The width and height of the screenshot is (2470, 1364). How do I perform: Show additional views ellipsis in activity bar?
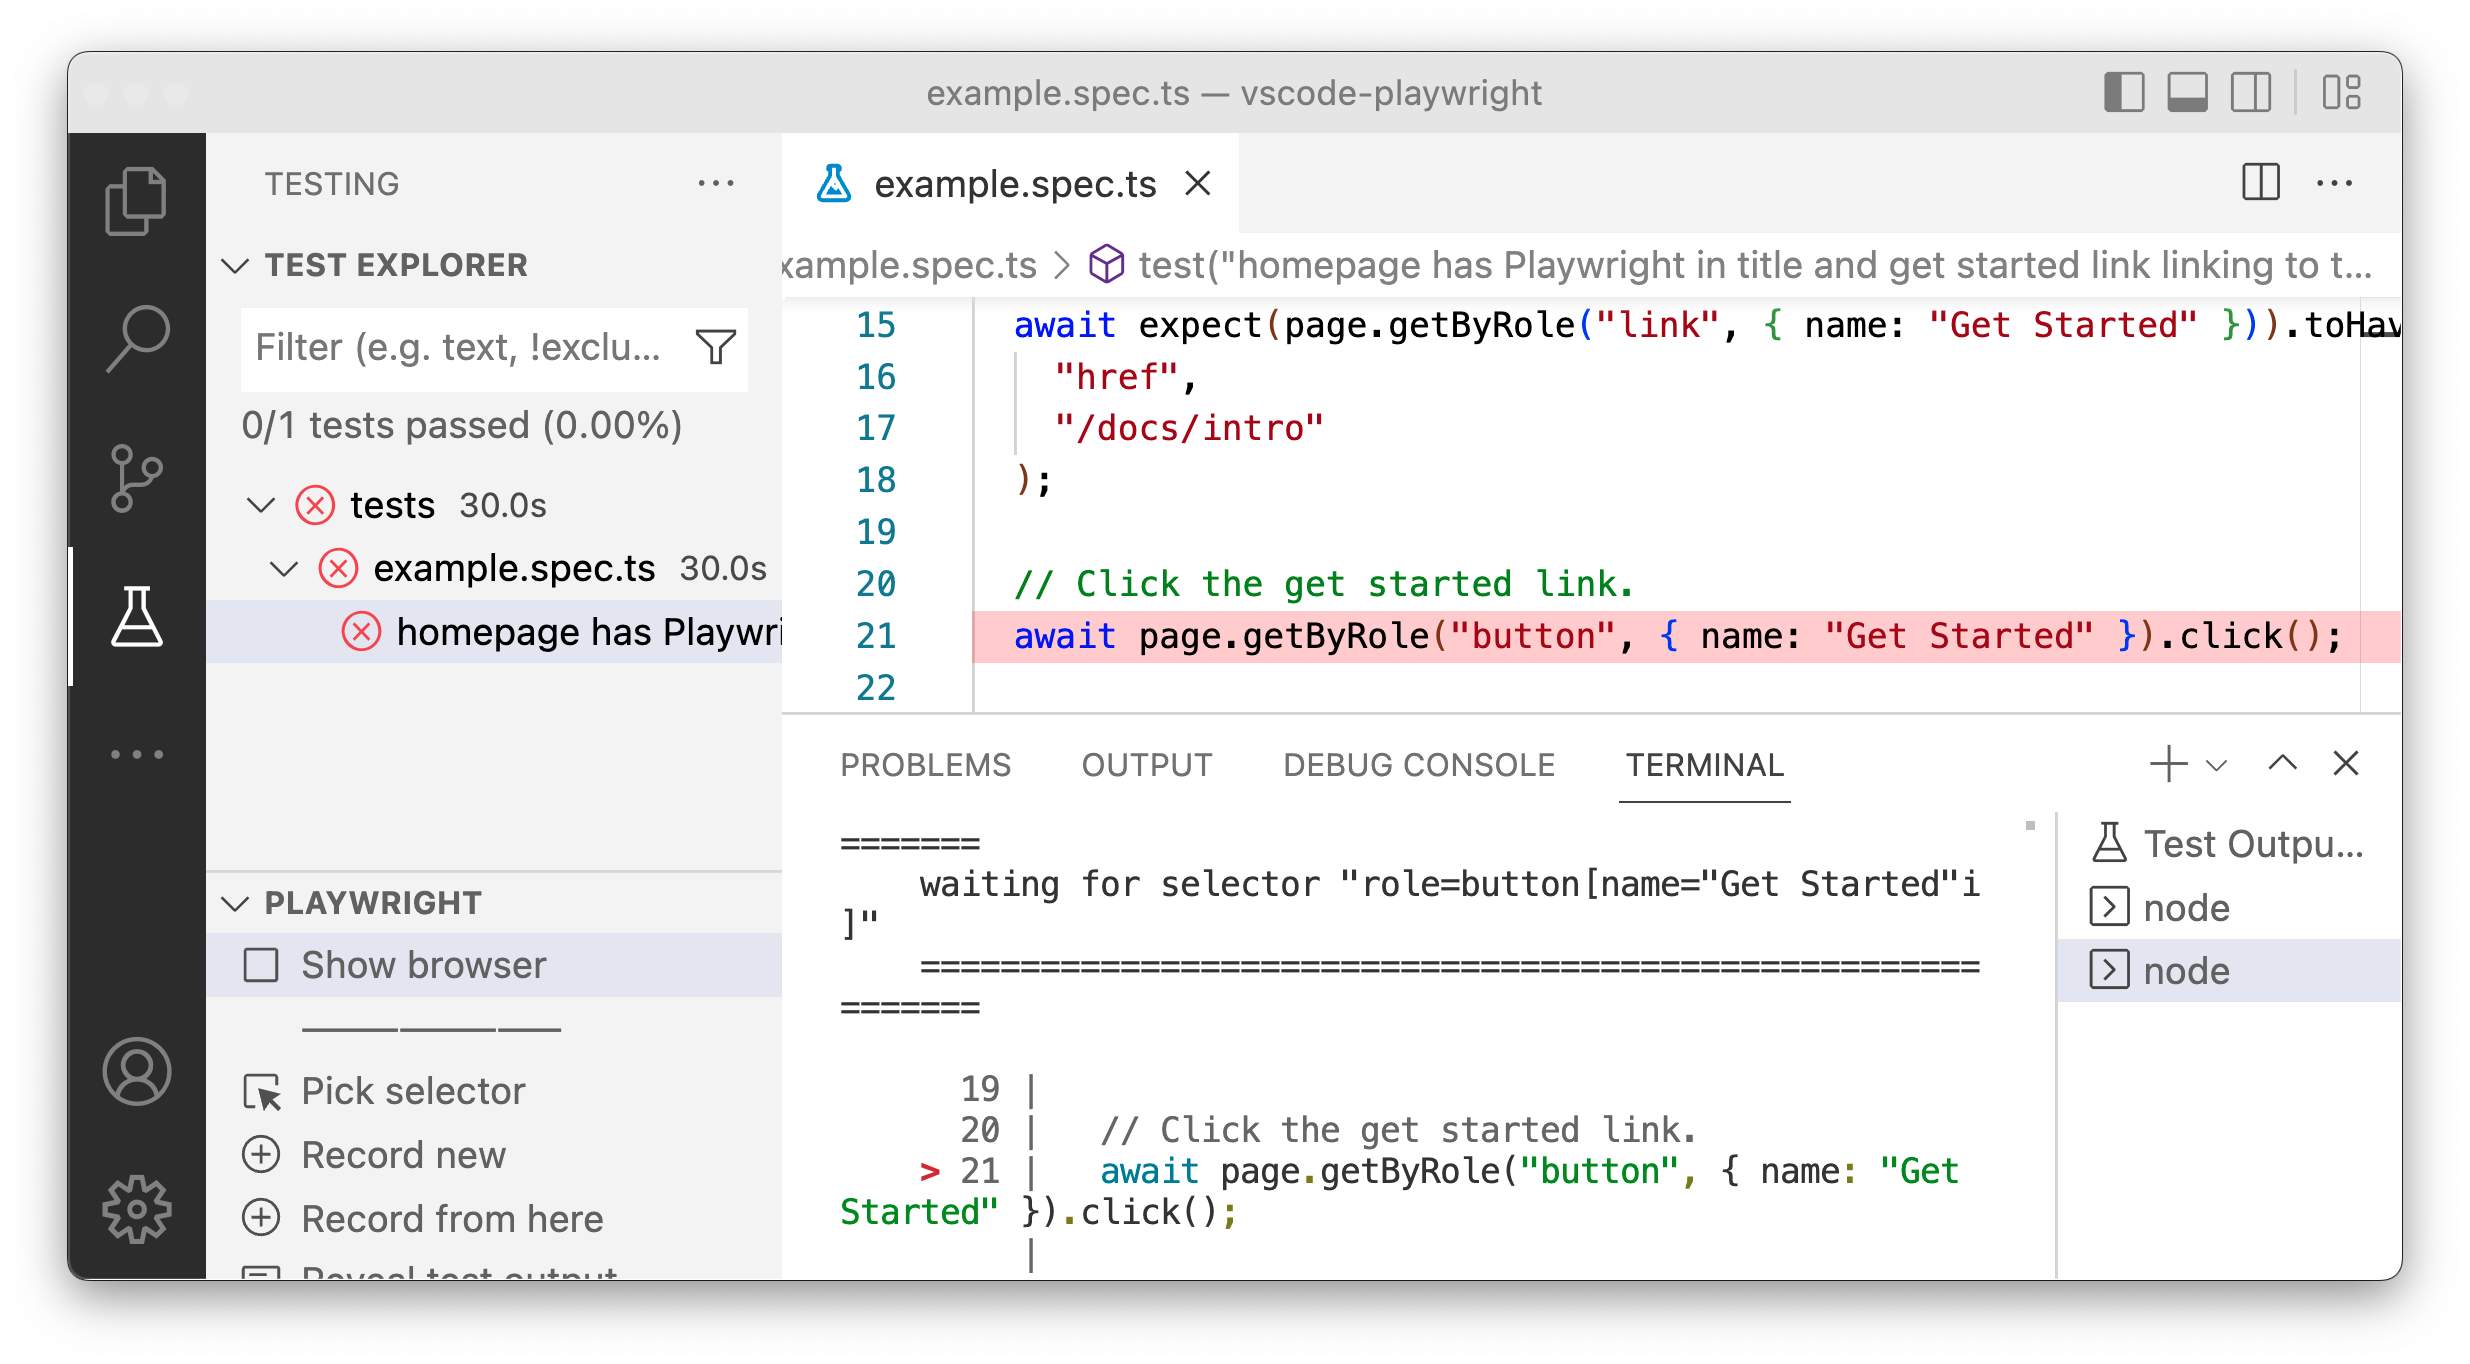136,754
